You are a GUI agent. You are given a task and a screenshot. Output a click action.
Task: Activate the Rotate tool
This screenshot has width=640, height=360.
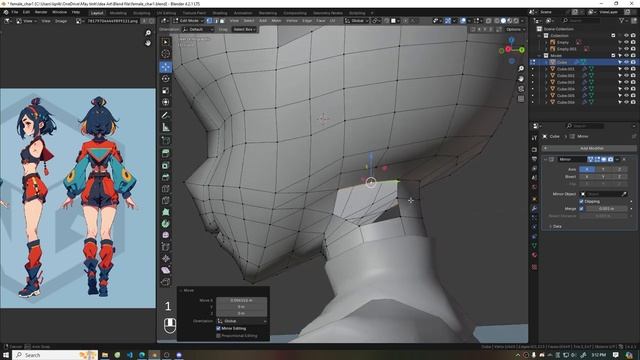pyautogui.click(x=165, y=78)
